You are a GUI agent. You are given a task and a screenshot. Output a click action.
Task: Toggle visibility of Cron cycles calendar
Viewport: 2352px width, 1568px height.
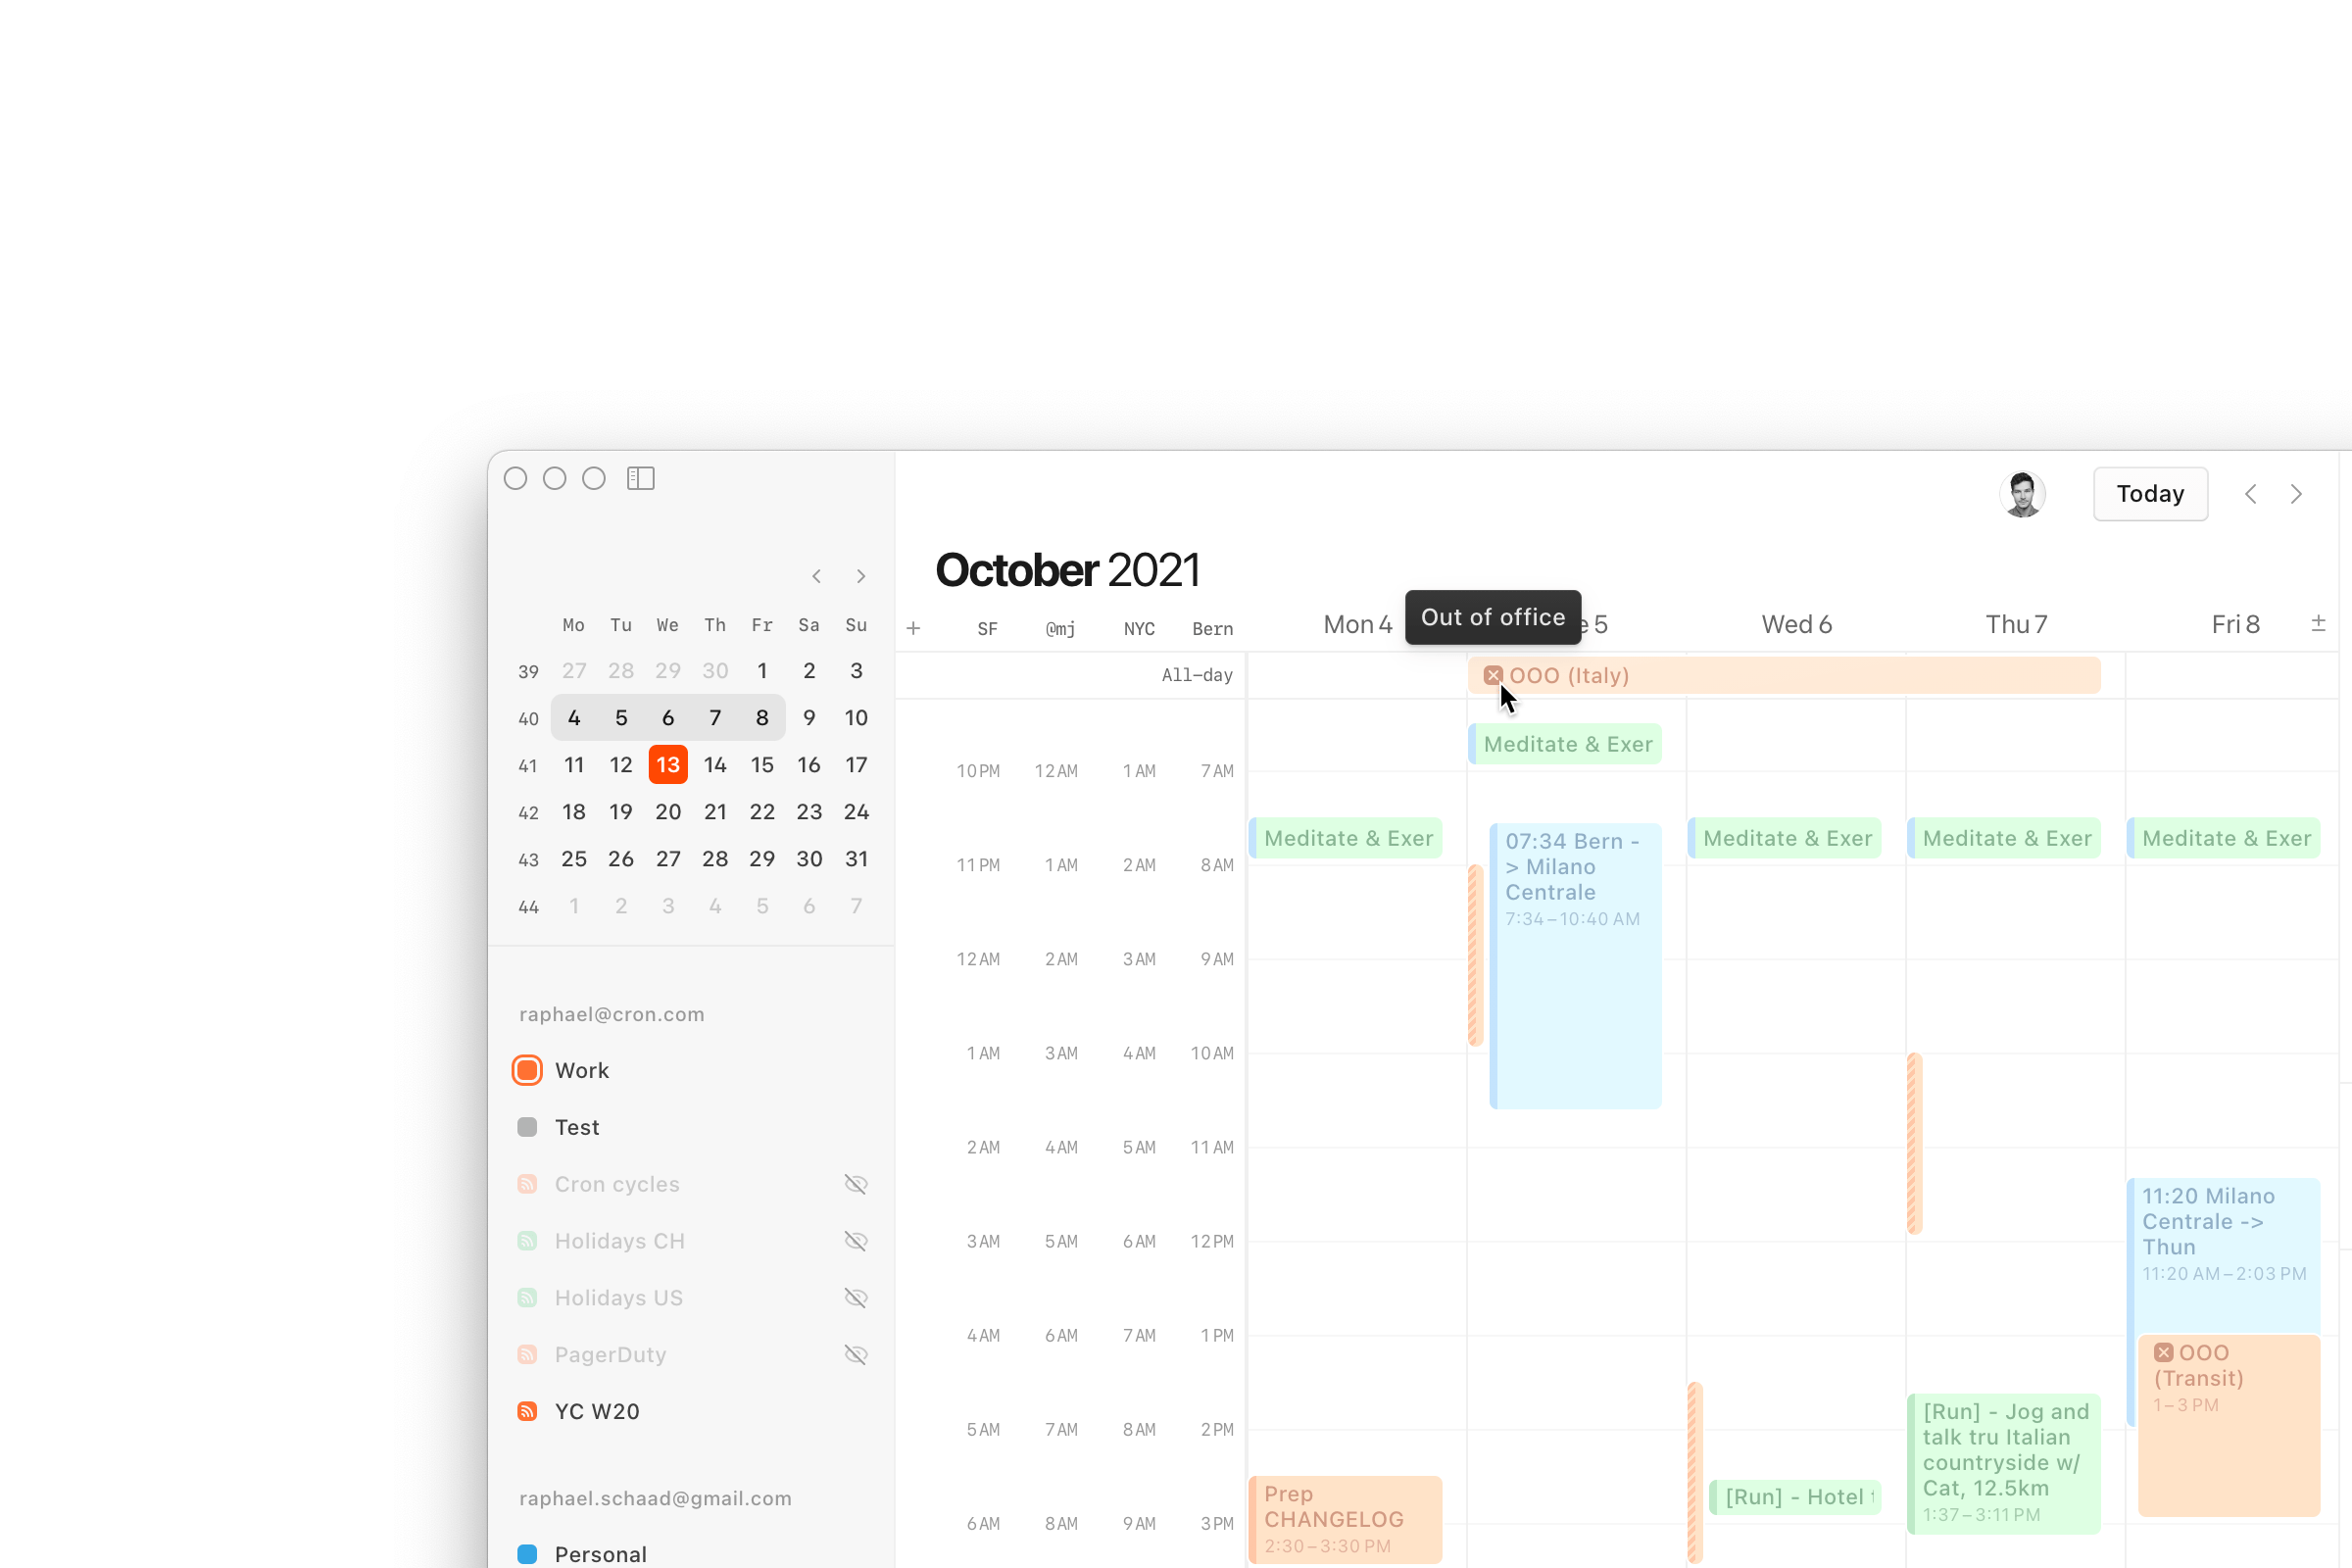(x=857, y=1183)
